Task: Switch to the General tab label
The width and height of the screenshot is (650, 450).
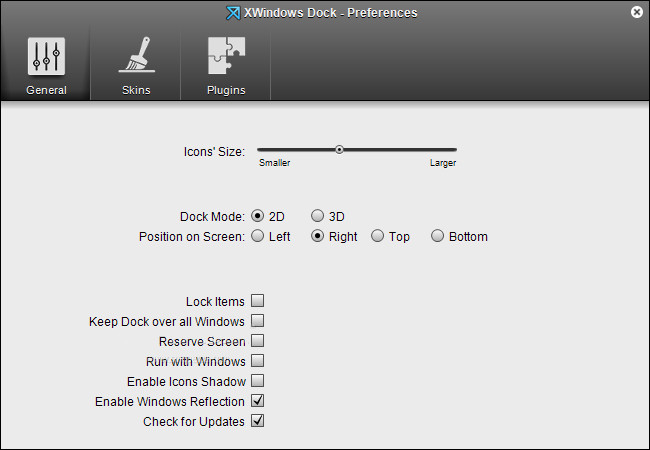Action: click(x=46, y=90)
